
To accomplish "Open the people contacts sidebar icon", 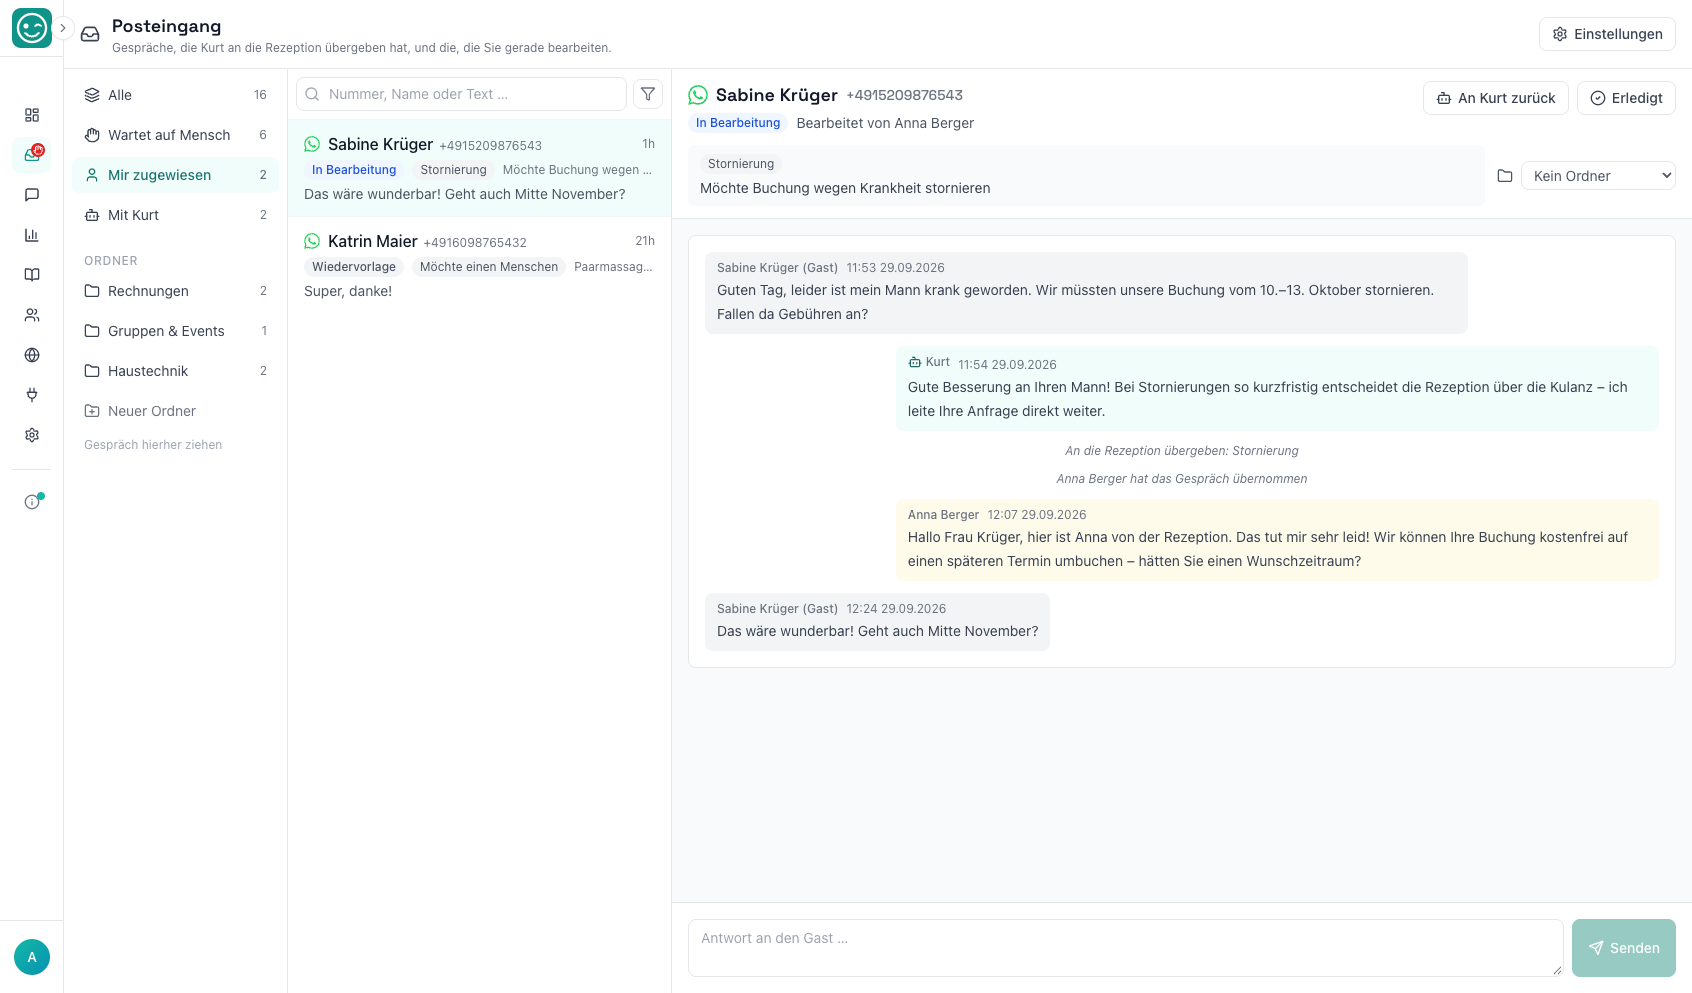I will pyautogui.click(x=32, y=315).
